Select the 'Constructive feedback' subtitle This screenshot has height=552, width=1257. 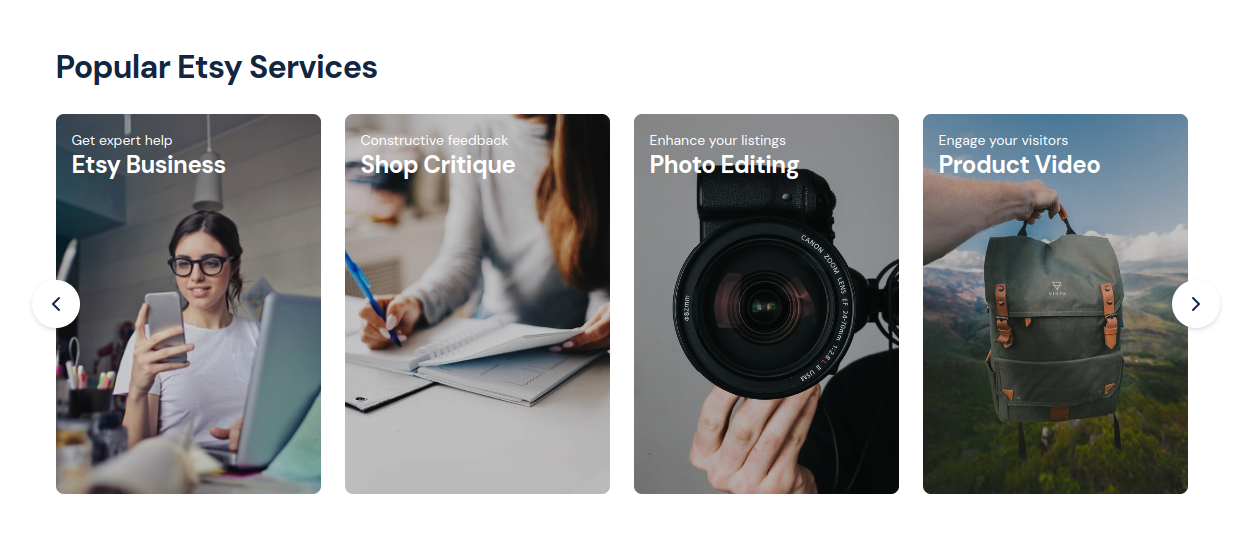tap(434, 140)
